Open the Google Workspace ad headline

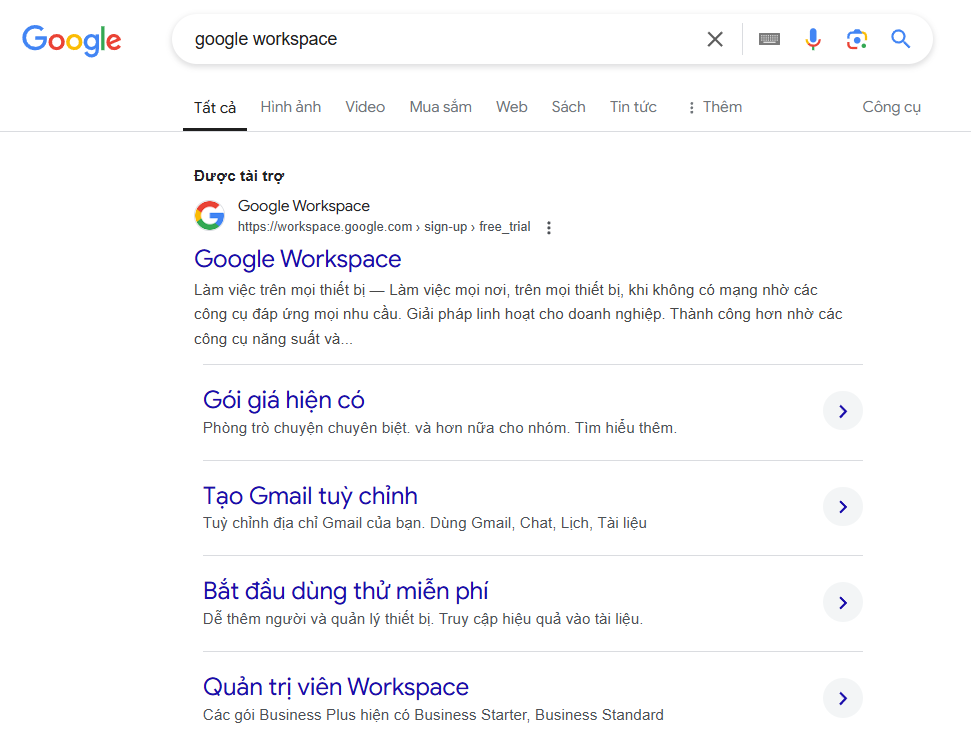click(x=298, y=259)
